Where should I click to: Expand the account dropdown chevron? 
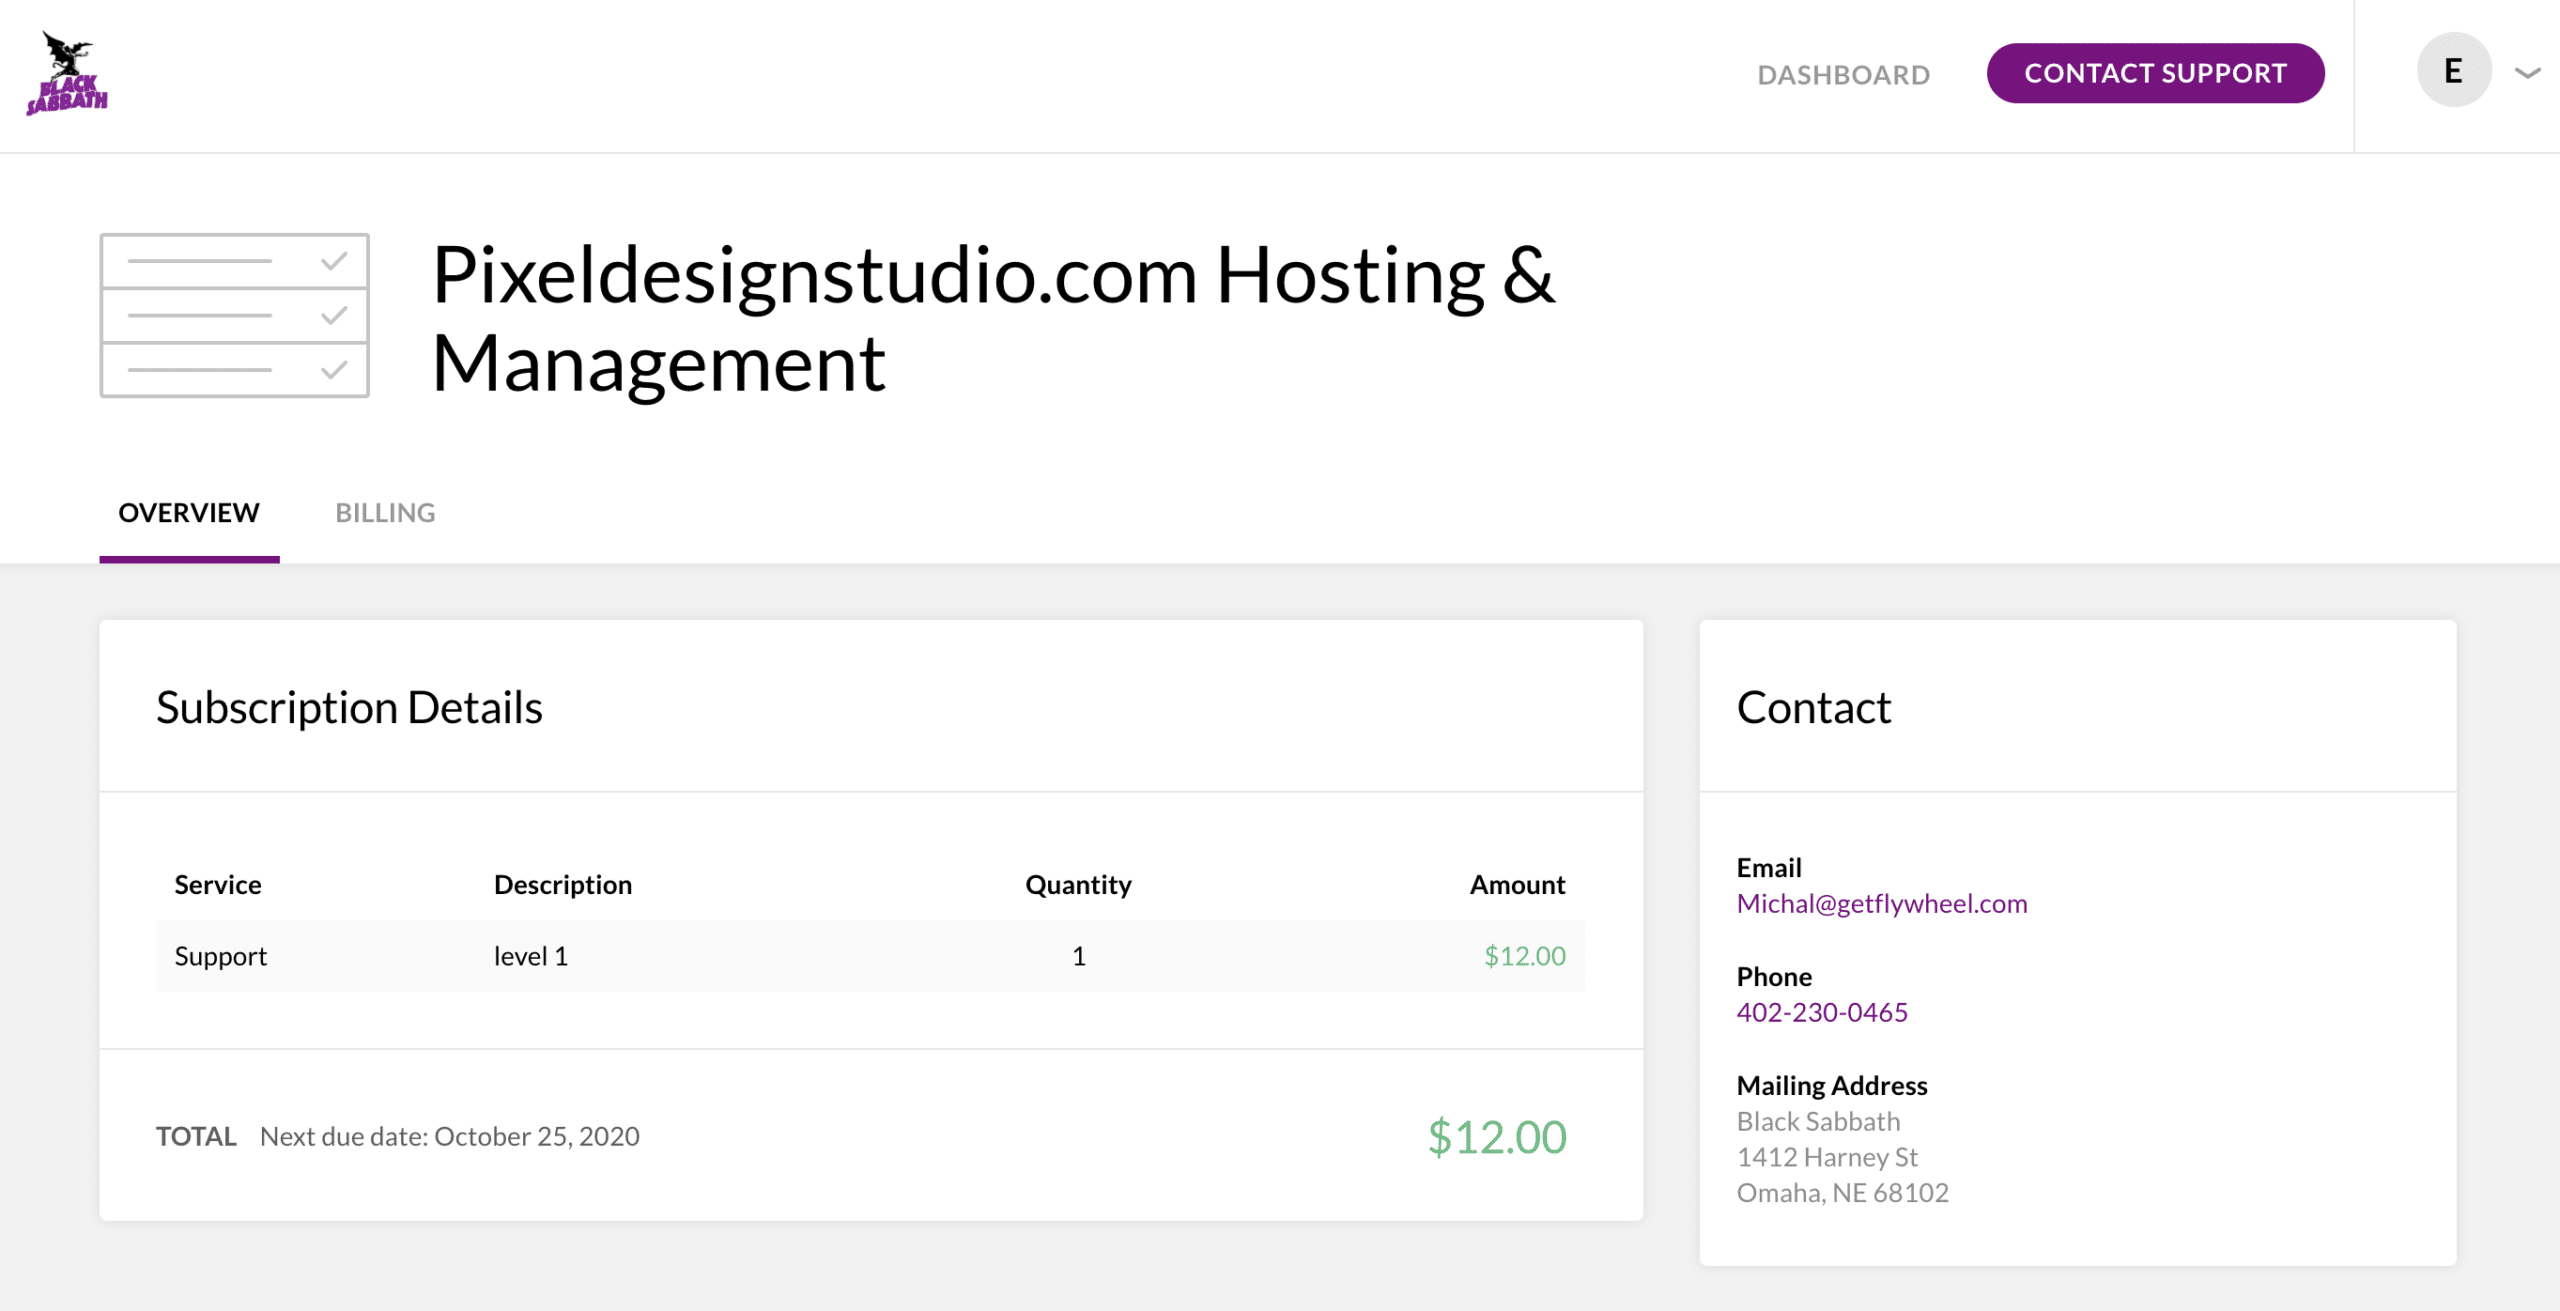(x=2527, y=73)
